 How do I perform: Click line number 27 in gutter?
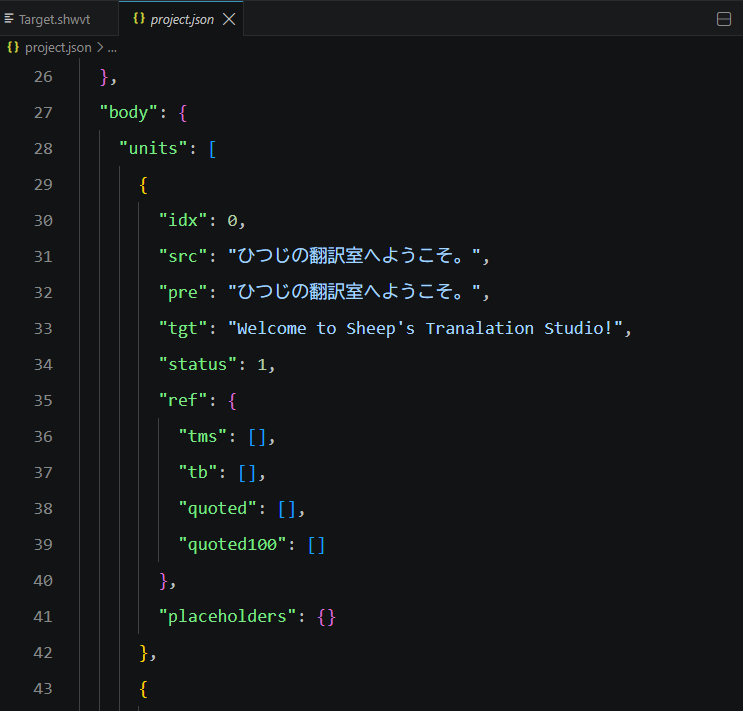click(43, 113)
